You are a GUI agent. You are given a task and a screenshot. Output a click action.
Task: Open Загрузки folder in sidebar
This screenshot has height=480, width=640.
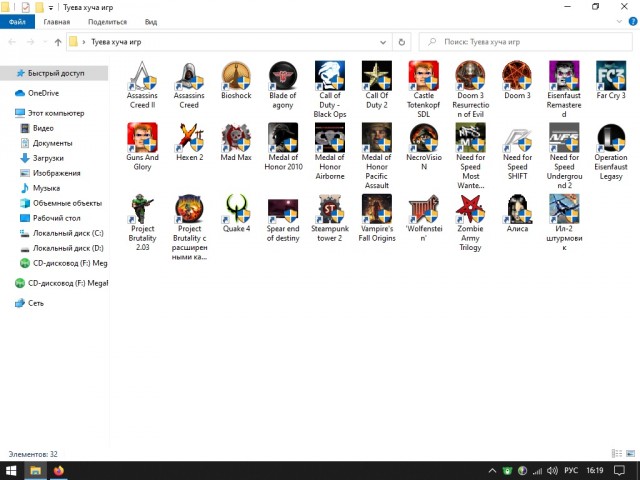pyautogui.click(x=48, y=158)
